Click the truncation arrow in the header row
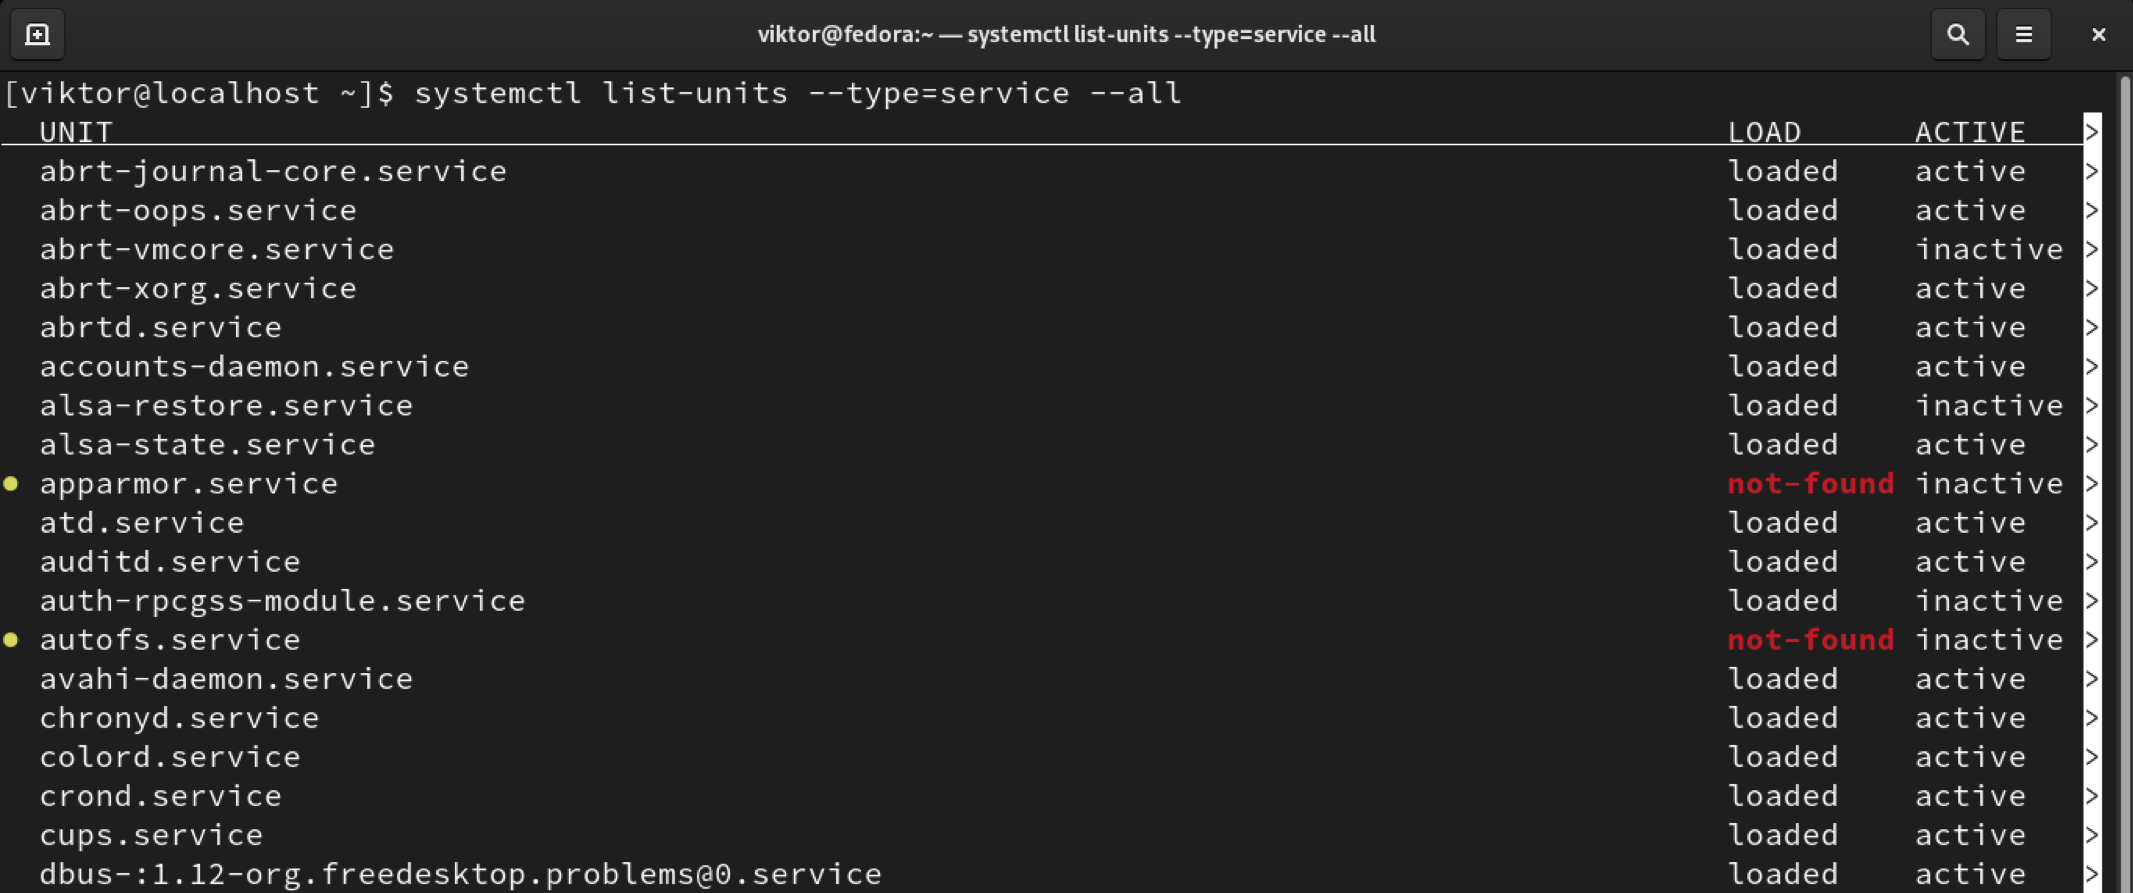Screen dimensions: 2133x893 (x=2091, y=132)
